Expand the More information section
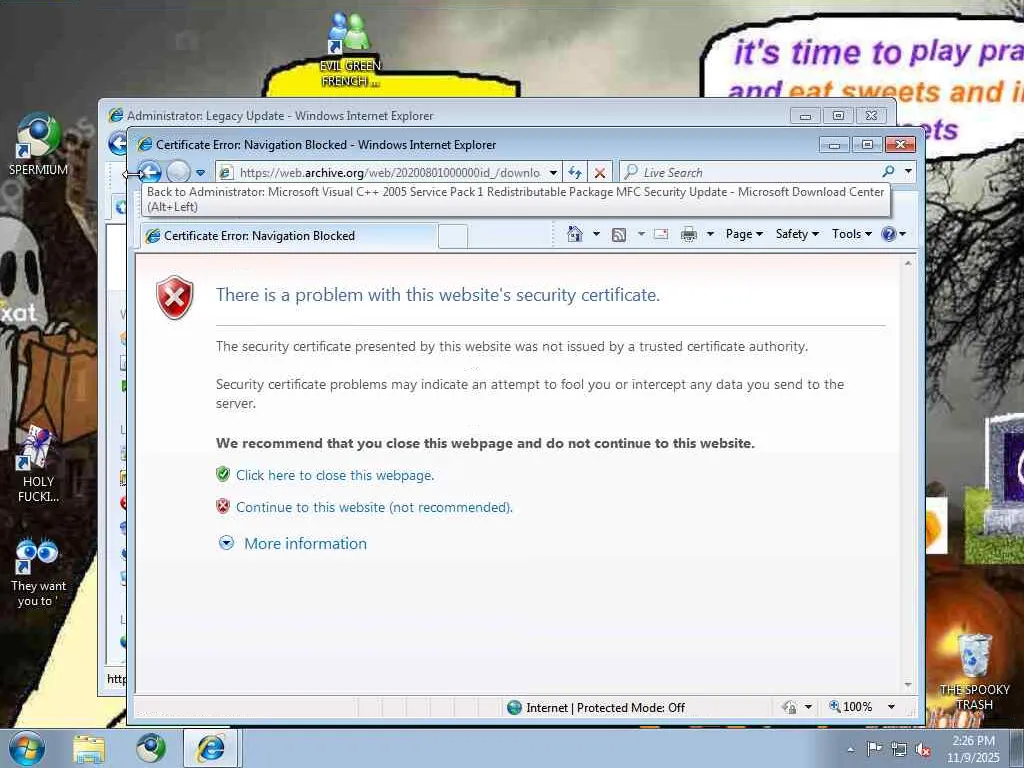 click(x=227, y=543)
